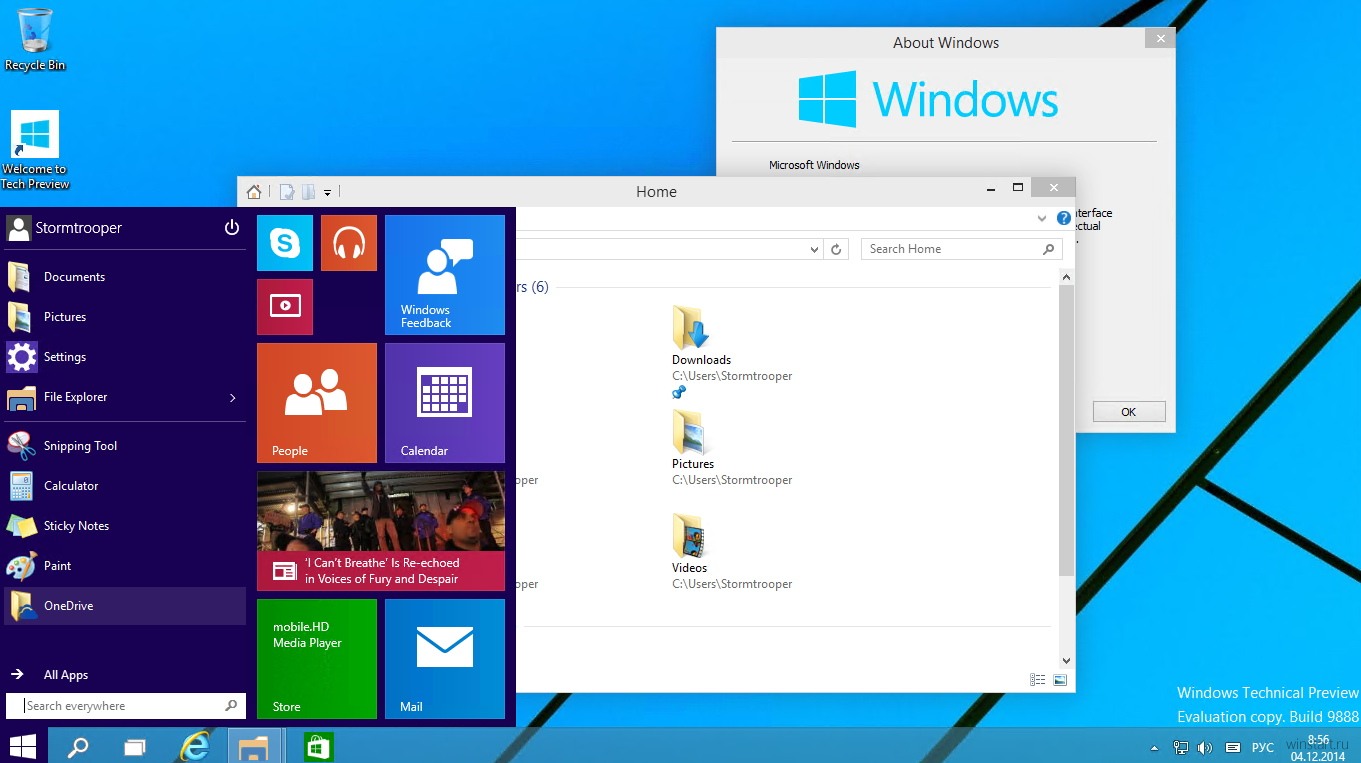
Task: Click the search magnifier in Start search box
Action: coord(232,706)
